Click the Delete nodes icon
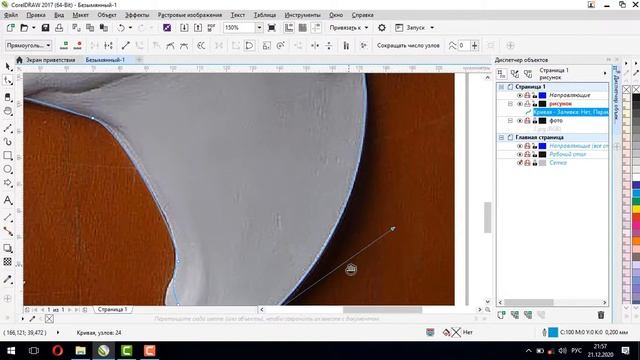640x360 pixels. coord(78,45)
